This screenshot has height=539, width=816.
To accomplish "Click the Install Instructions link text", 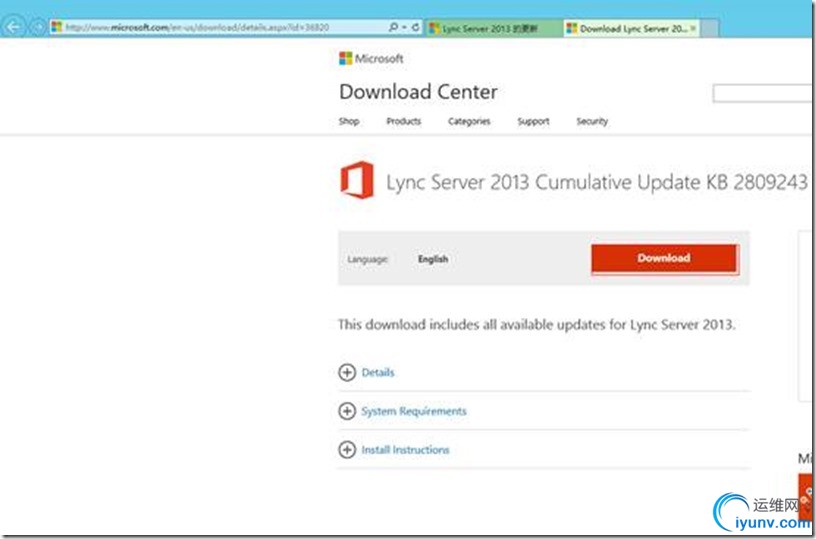I will click(405, 450).
